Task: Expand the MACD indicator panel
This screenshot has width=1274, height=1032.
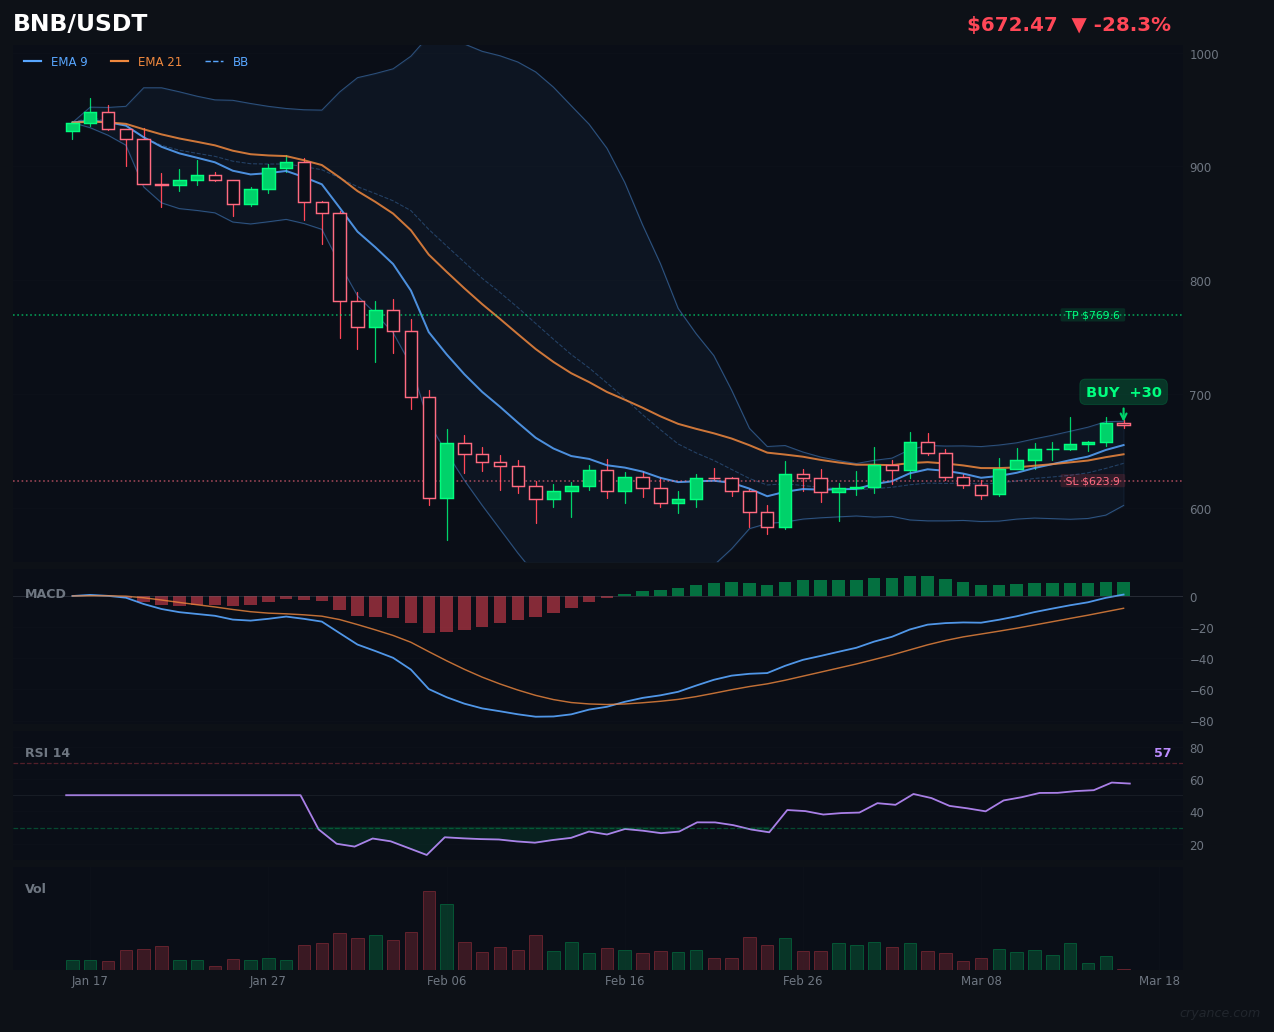Action: 45,593
